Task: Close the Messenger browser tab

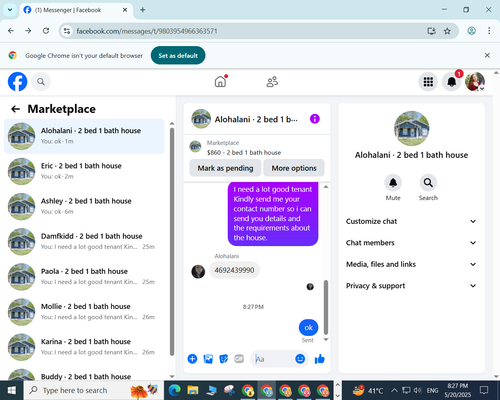Action: click(x=125, y=10)
